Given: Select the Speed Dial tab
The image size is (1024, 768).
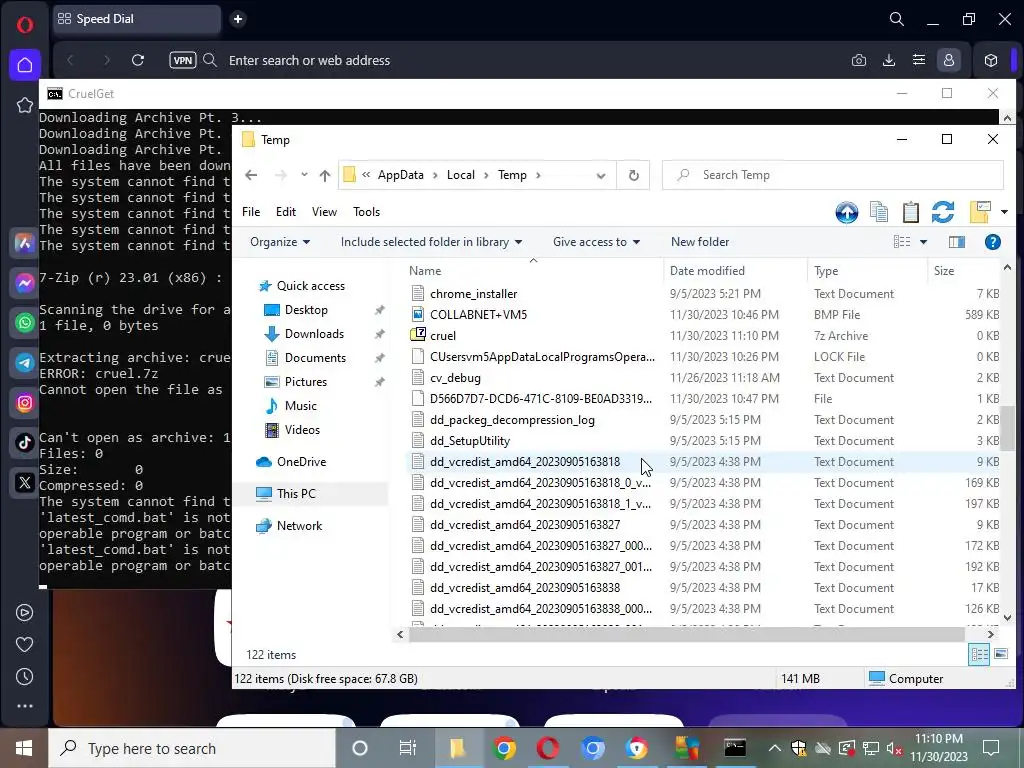Looking at the screenshot, I should 136,19.
